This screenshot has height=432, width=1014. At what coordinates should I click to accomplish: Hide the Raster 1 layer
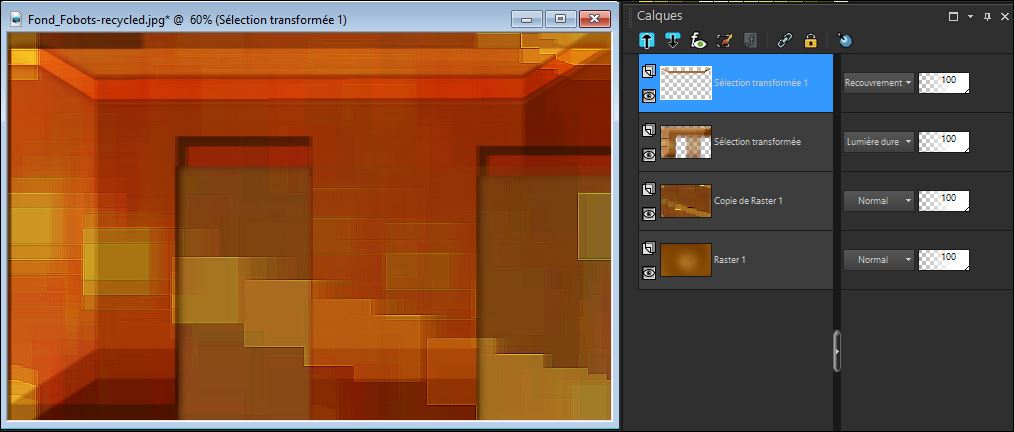pyautogui.click(x=649, y=273)
